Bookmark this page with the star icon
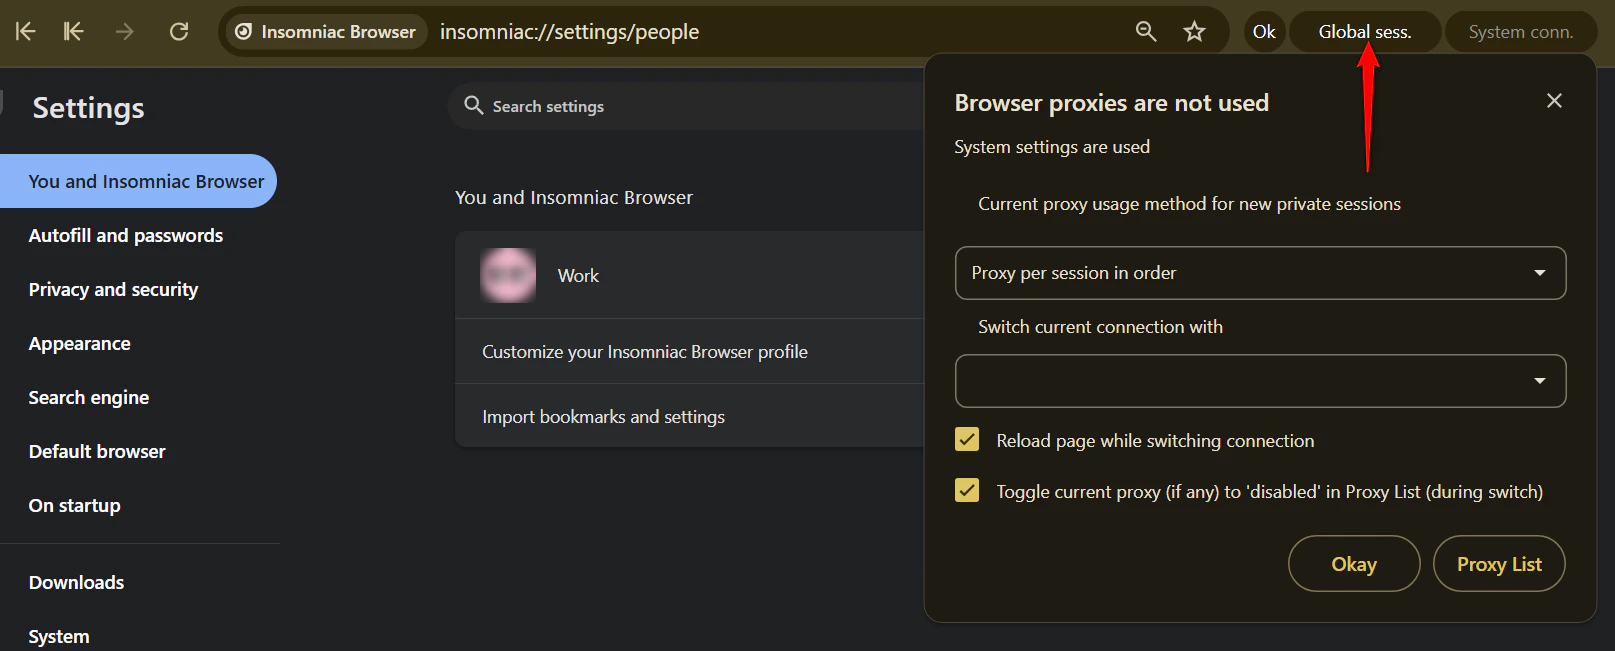The width and height of the screenshot is (1615, 651). point(1194,32)
